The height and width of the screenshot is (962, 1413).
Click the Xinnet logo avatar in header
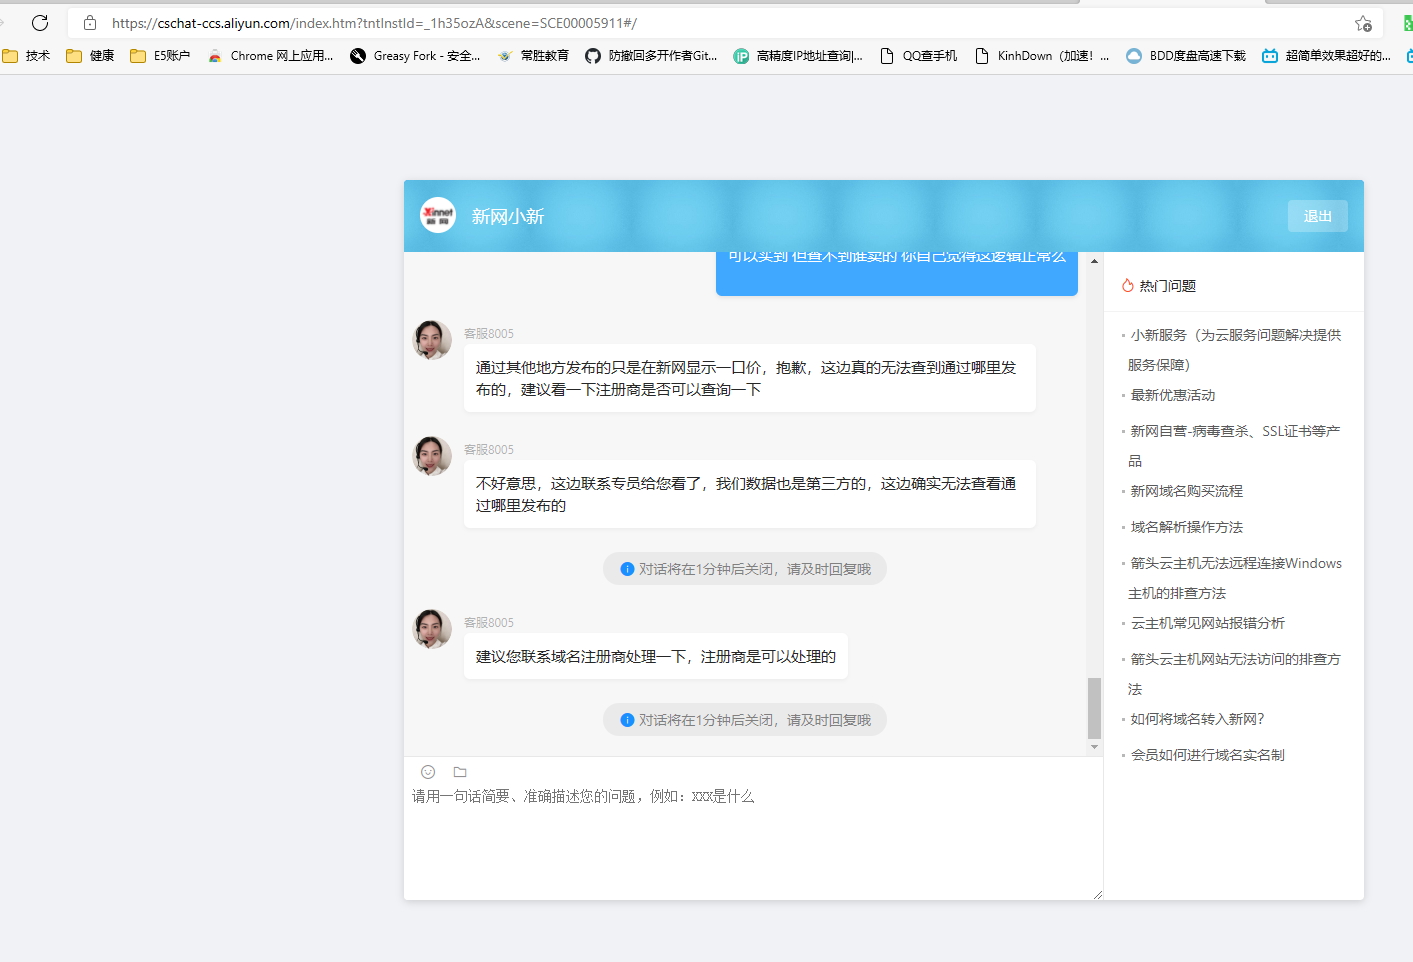point(438,216)
